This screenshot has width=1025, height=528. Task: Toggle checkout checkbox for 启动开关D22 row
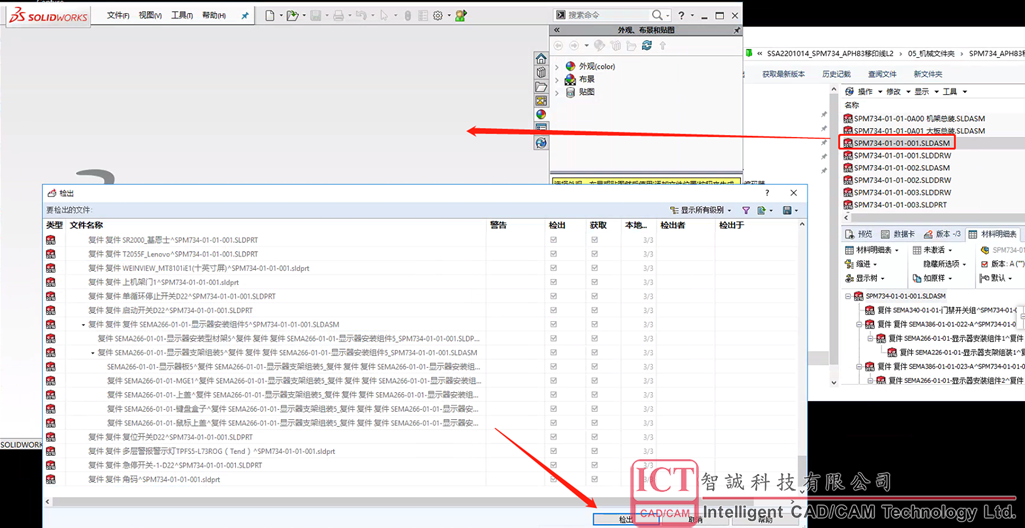coord(554,310)
